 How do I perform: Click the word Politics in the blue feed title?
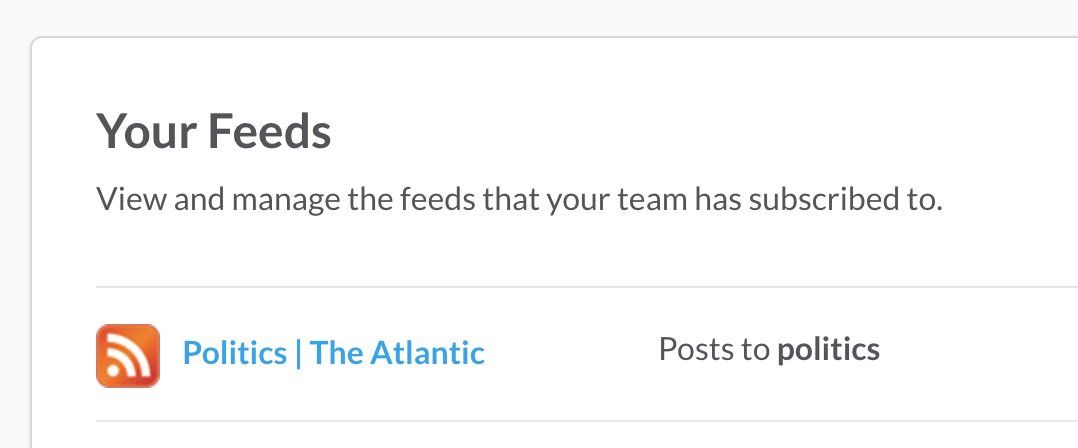(x=234, y=352)
